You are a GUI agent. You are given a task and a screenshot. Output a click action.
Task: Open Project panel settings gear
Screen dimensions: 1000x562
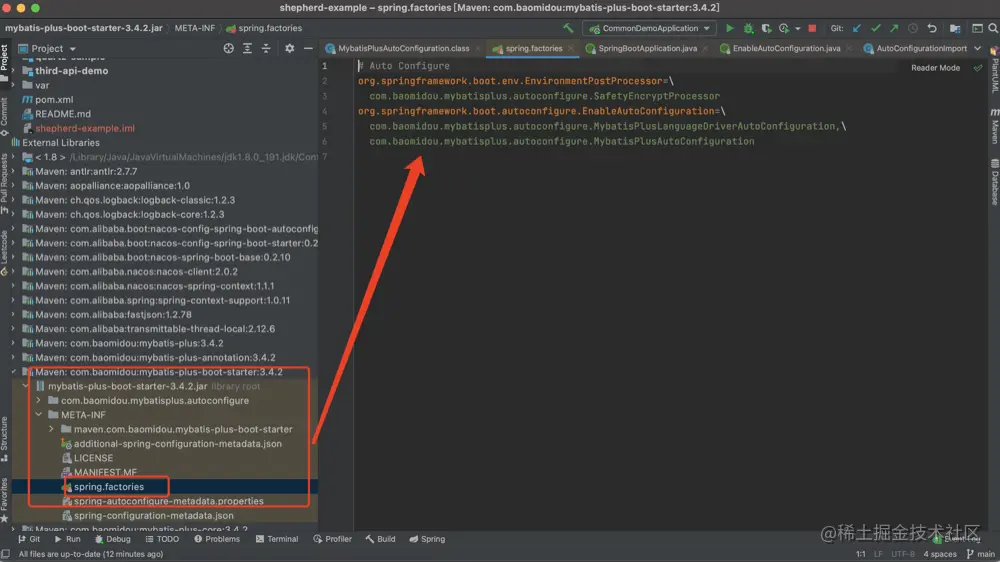pos(290,48)
